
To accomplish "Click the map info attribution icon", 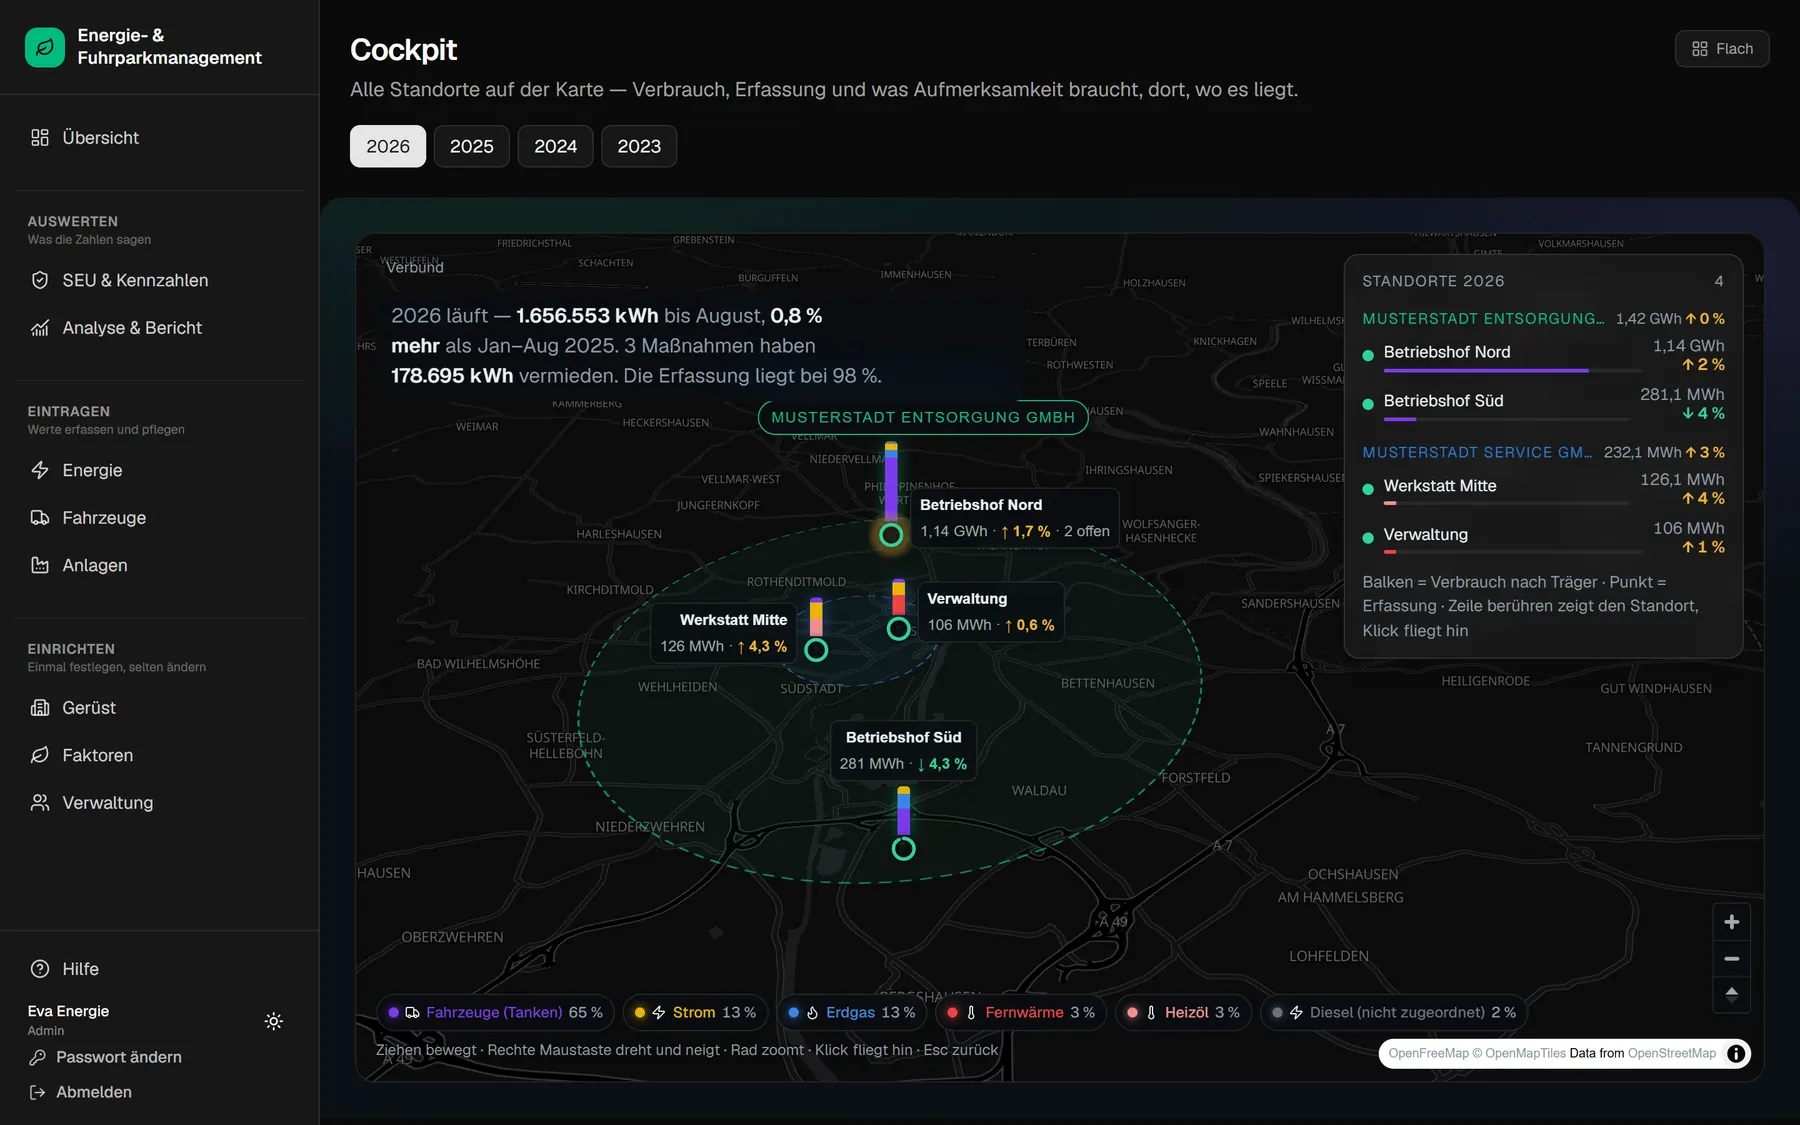I will point(1736,1053).
